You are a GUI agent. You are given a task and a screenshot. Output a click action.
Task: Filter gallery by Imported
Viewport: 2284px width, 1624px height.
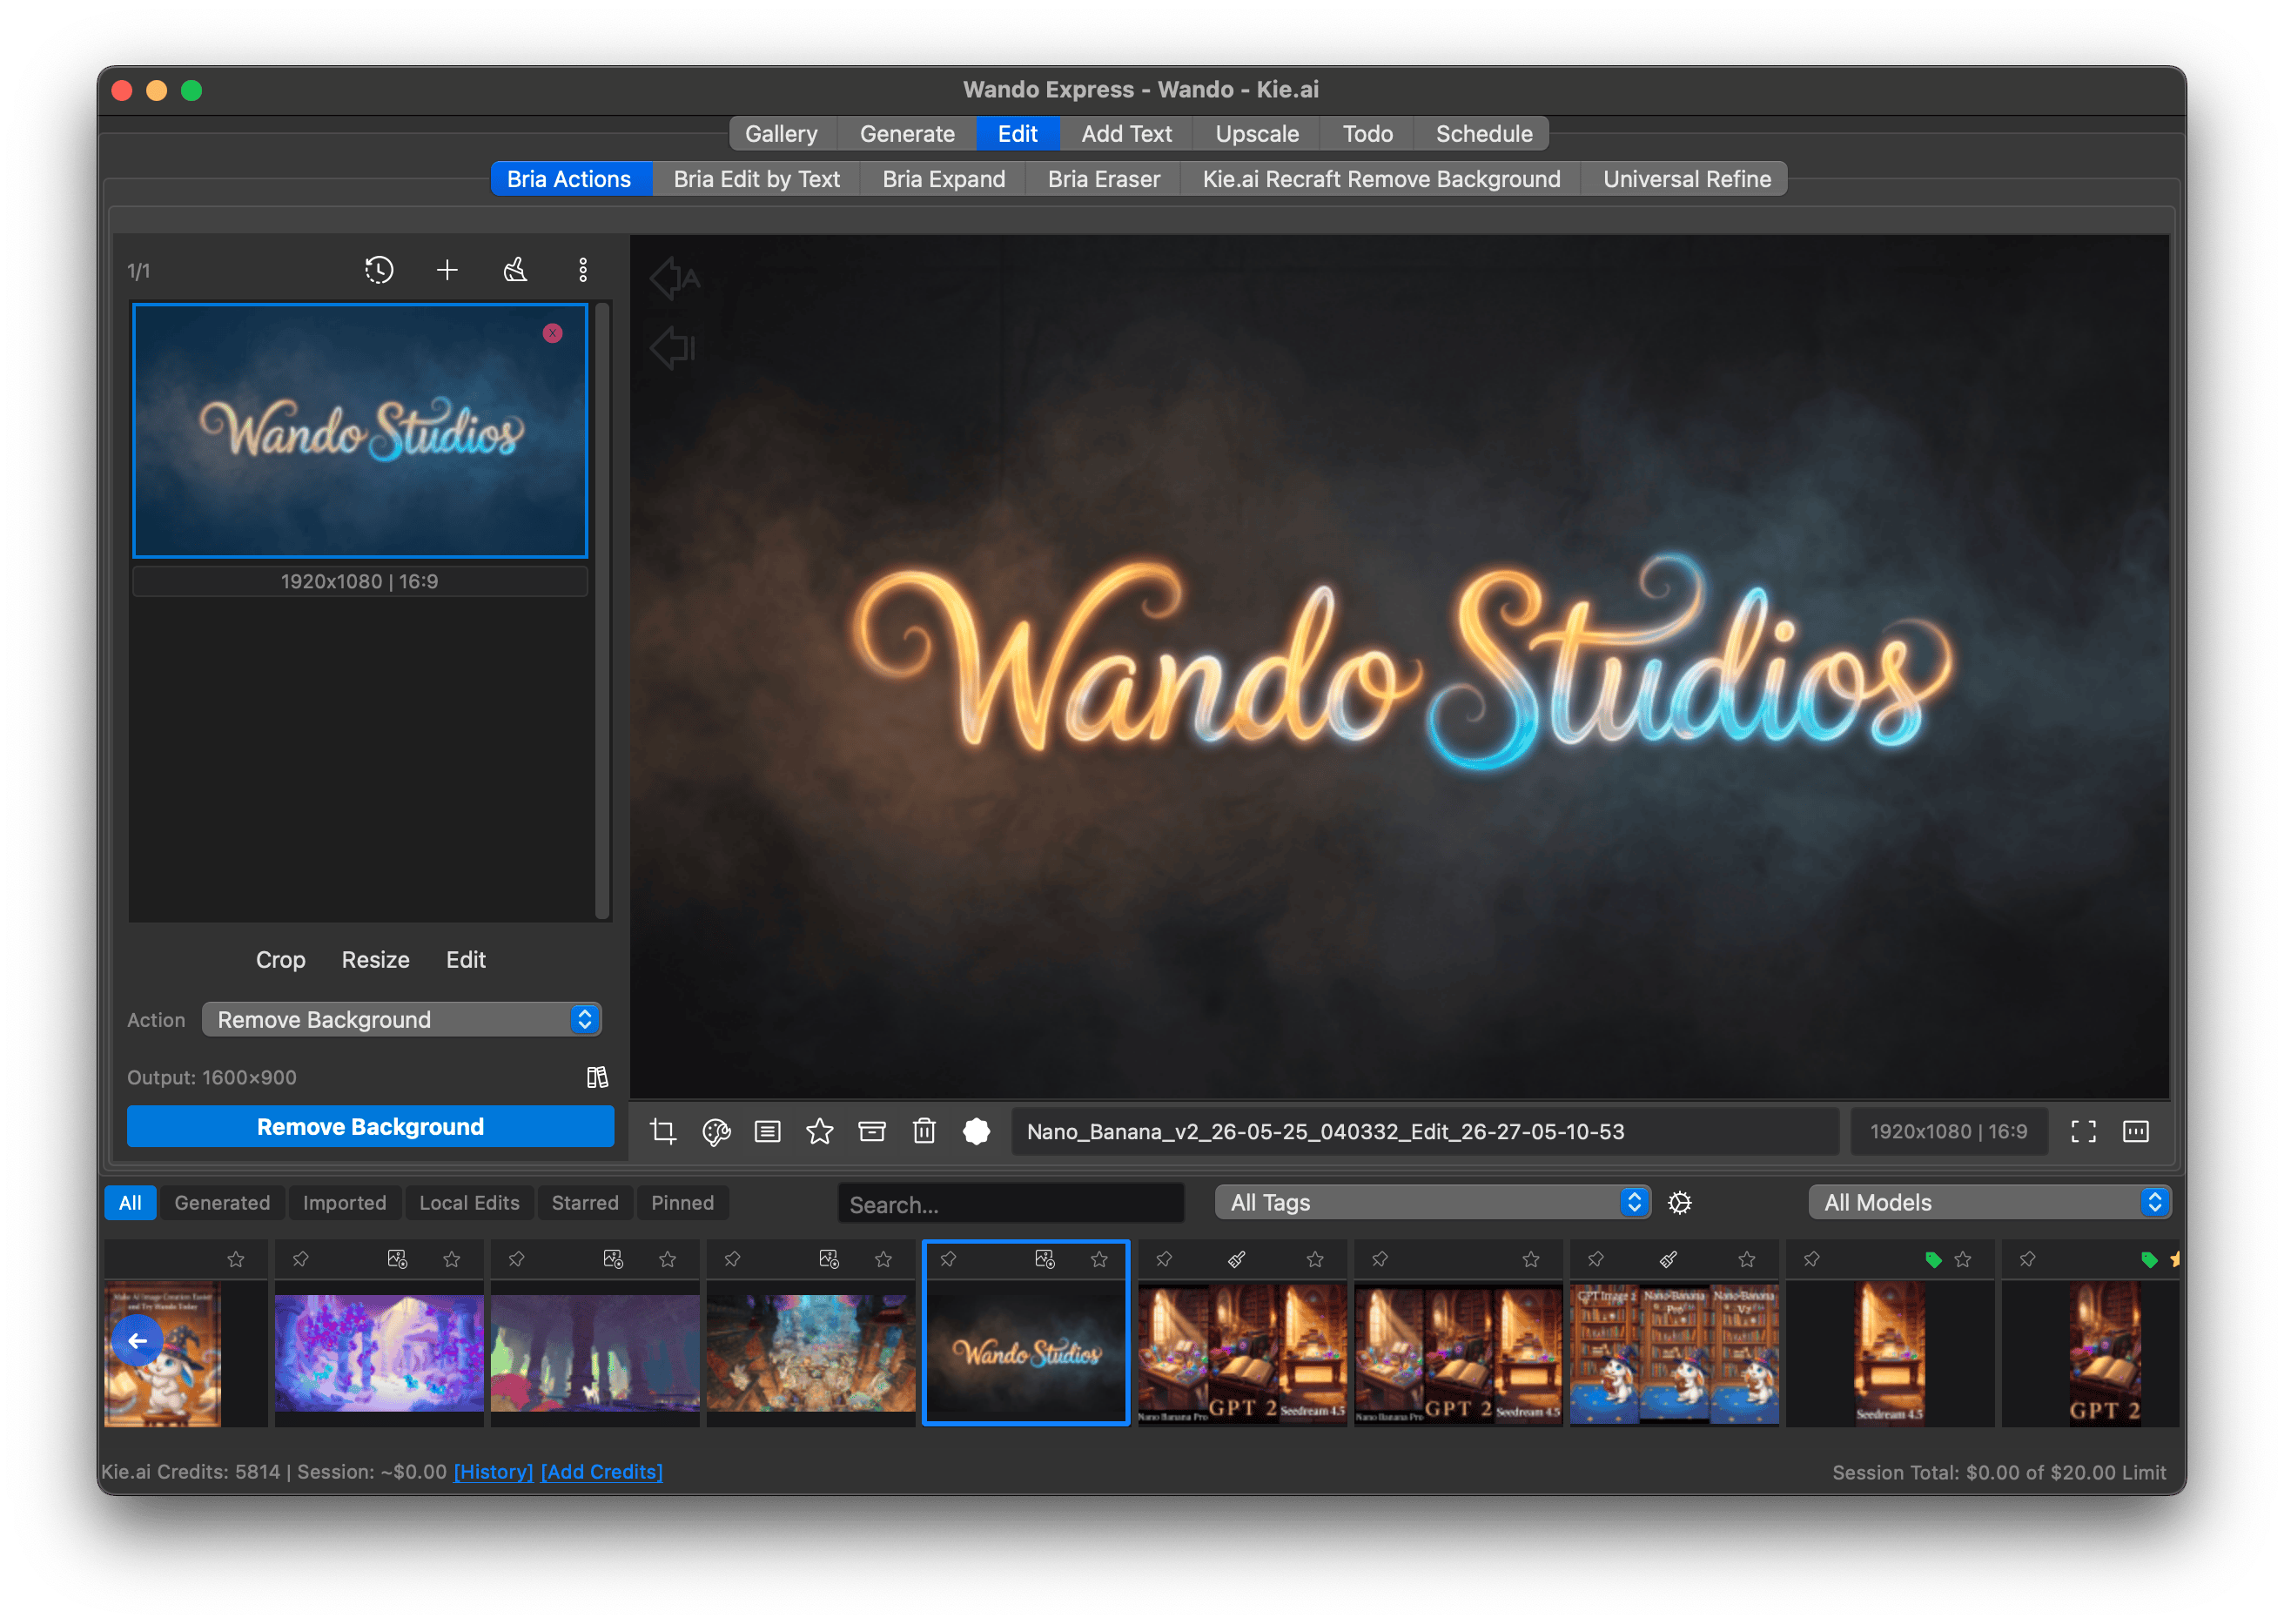344,1202
